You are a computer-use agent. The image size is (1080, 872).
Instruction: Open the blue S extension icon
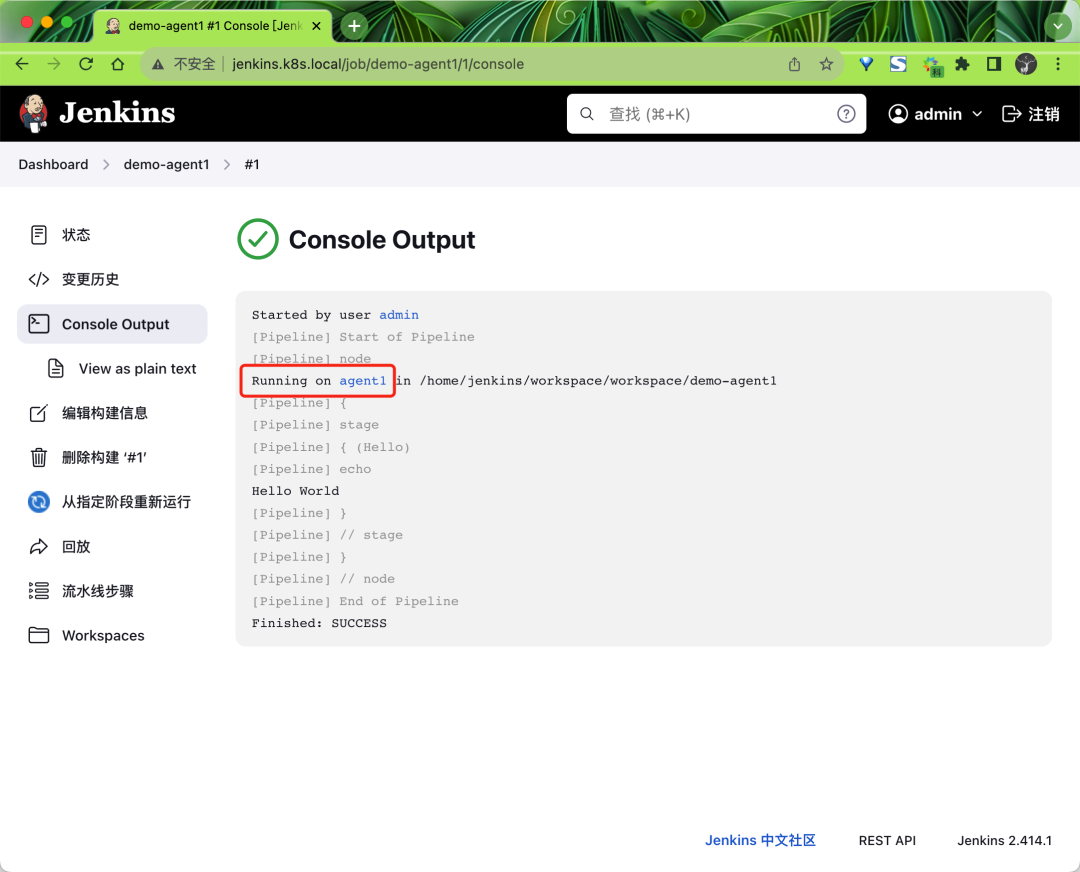898,64
